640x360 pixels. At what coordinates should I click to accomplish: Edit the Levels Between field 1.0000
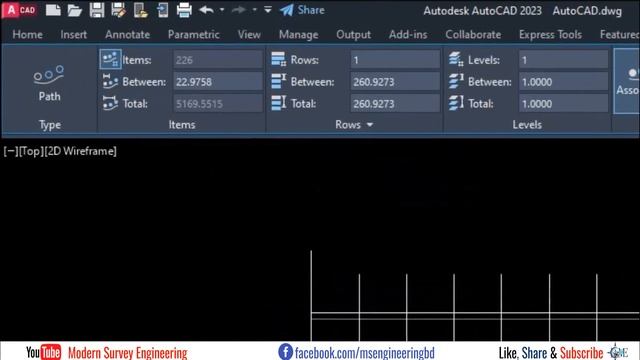point(563,82)
